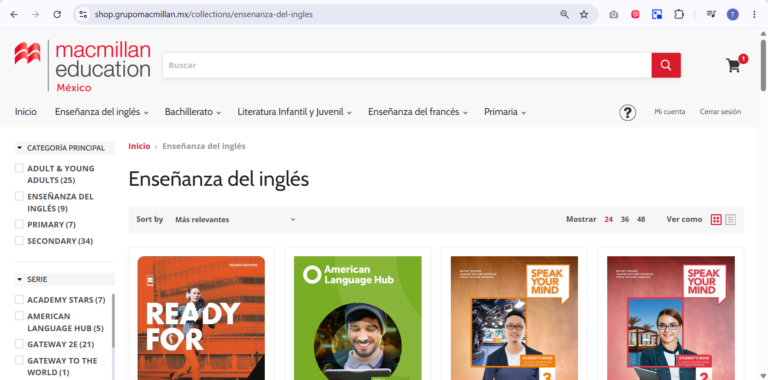Image resolution: width=768 pixels, height=380 pixels.
Task: Open the browser extensions puzzle icon
Action: (679, 14)
